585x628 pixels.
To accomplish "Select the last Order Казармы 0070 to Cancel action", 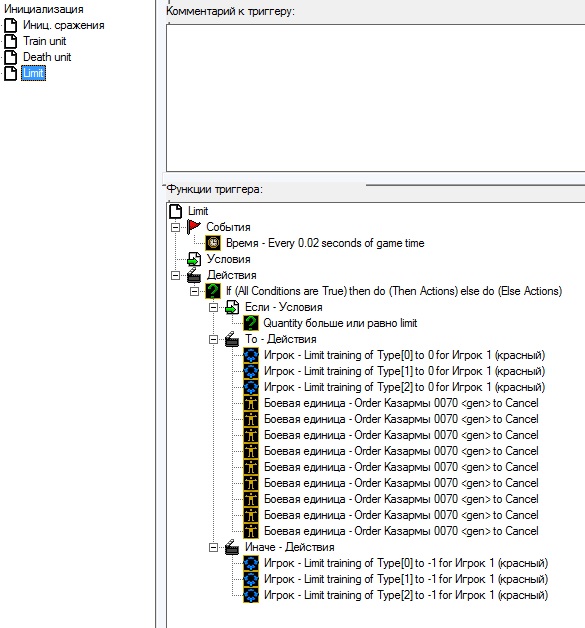I will (401, 531).
